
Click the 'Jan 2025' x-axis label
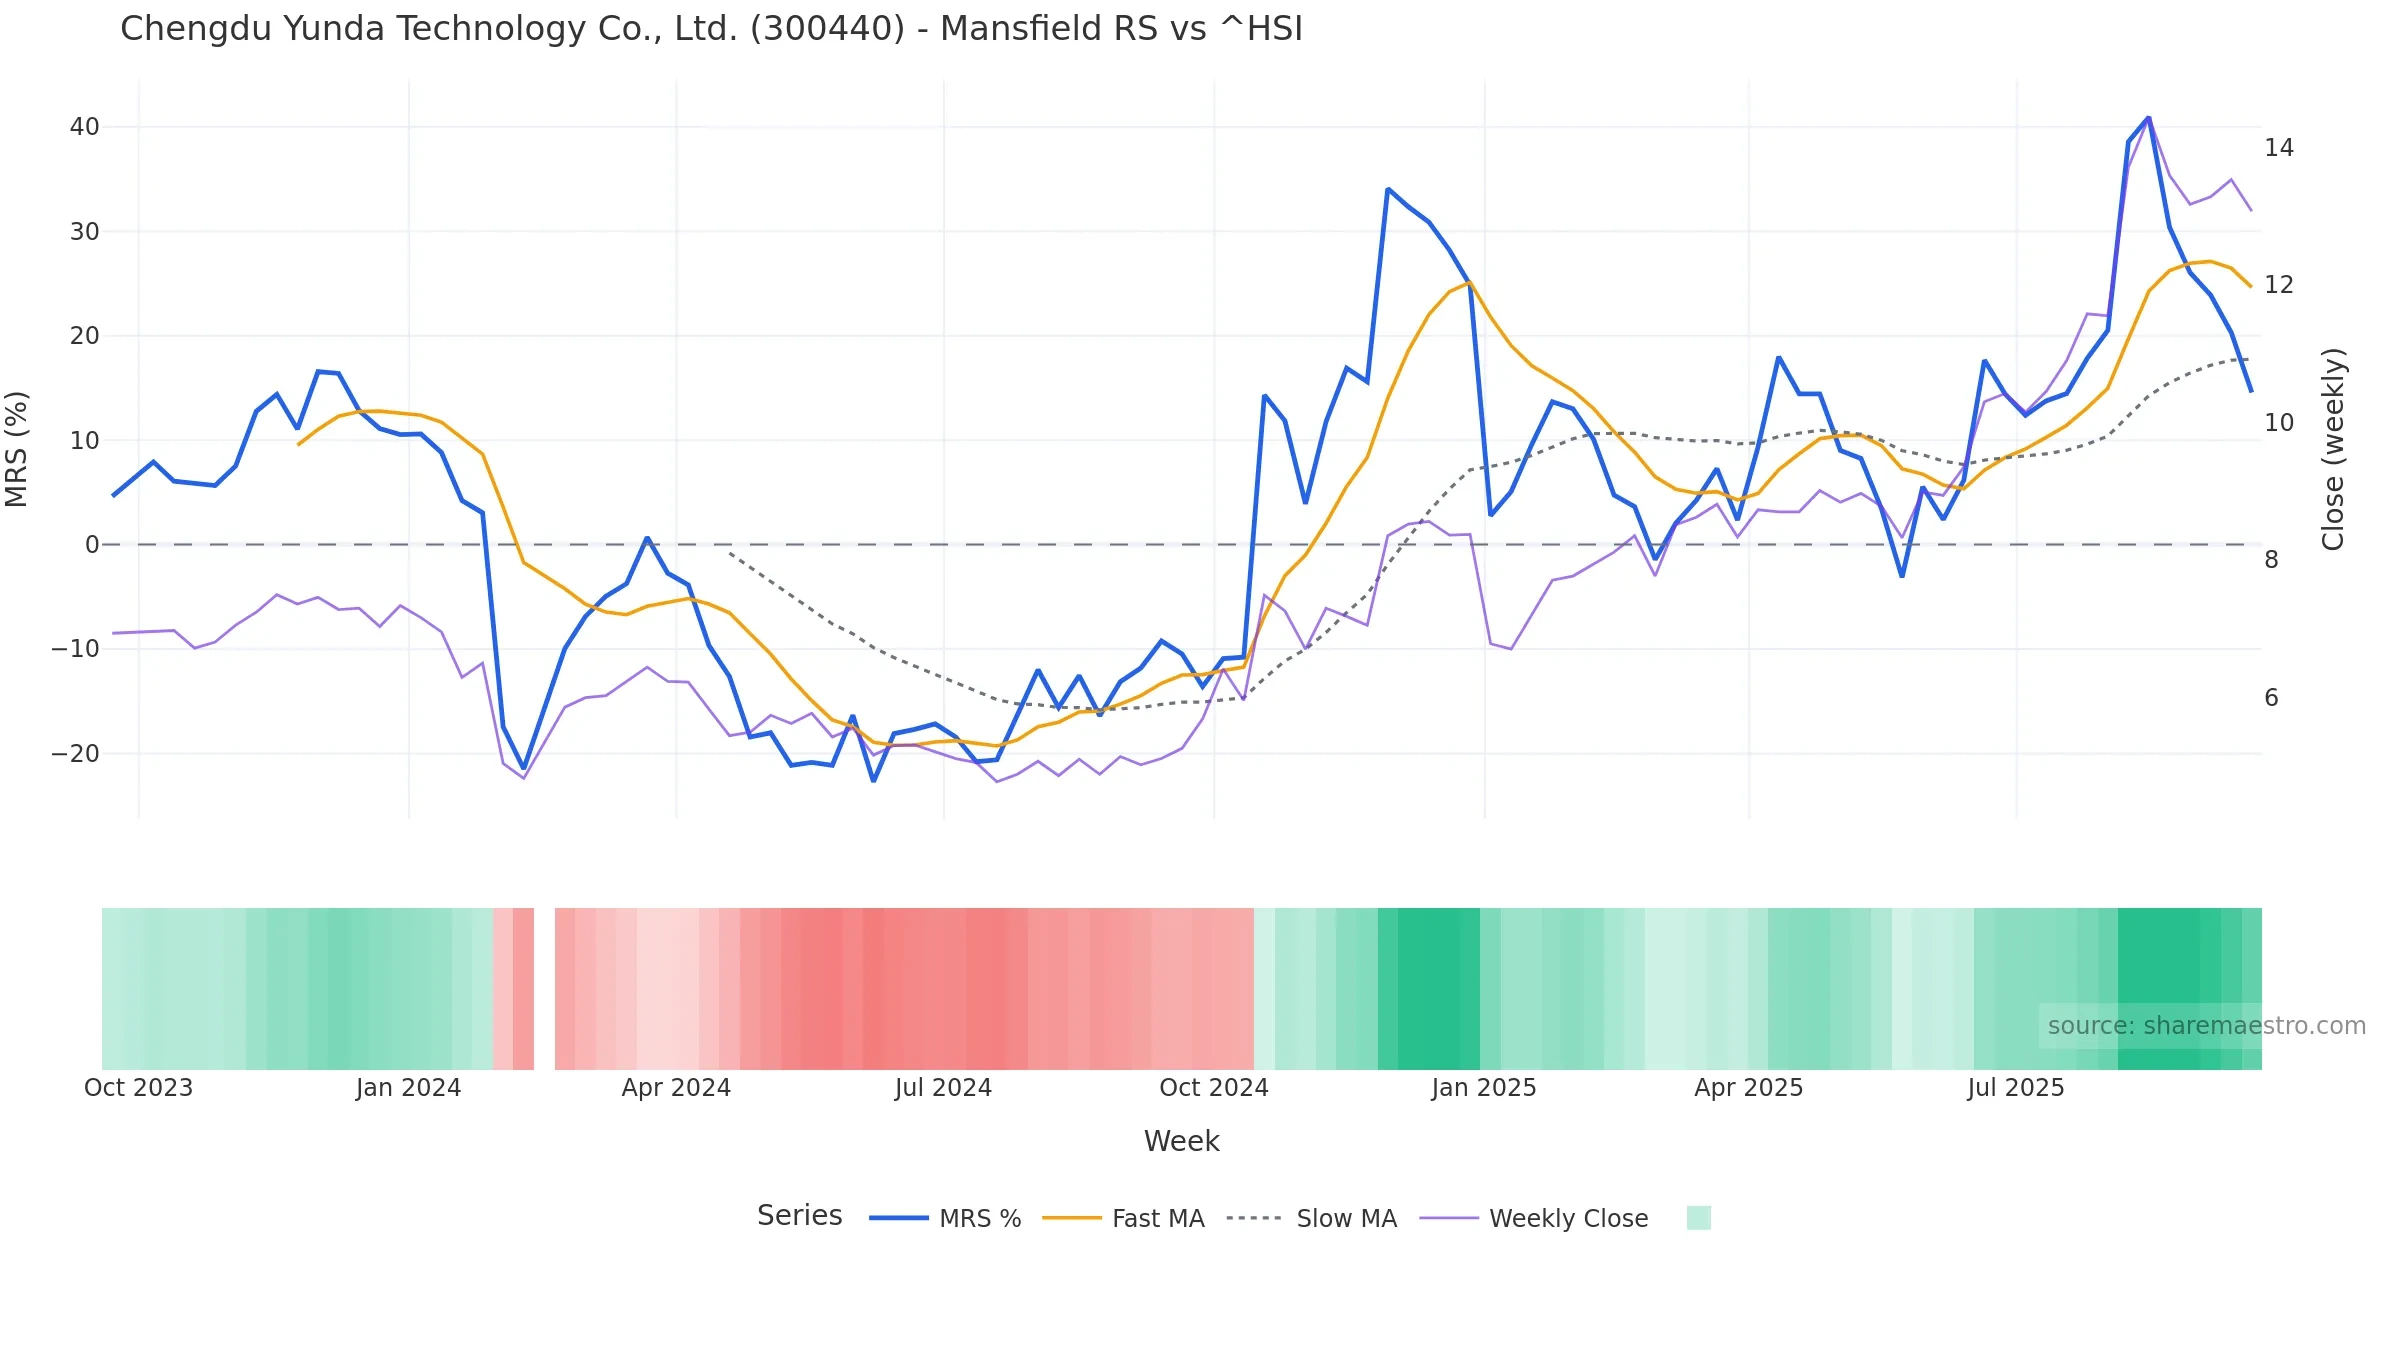coord(1484,1088)
